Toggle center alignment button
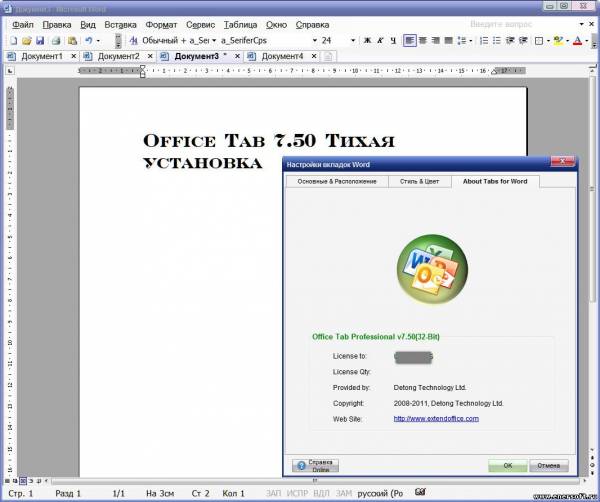Screen dimensions: 600x502 coord(423,41)
